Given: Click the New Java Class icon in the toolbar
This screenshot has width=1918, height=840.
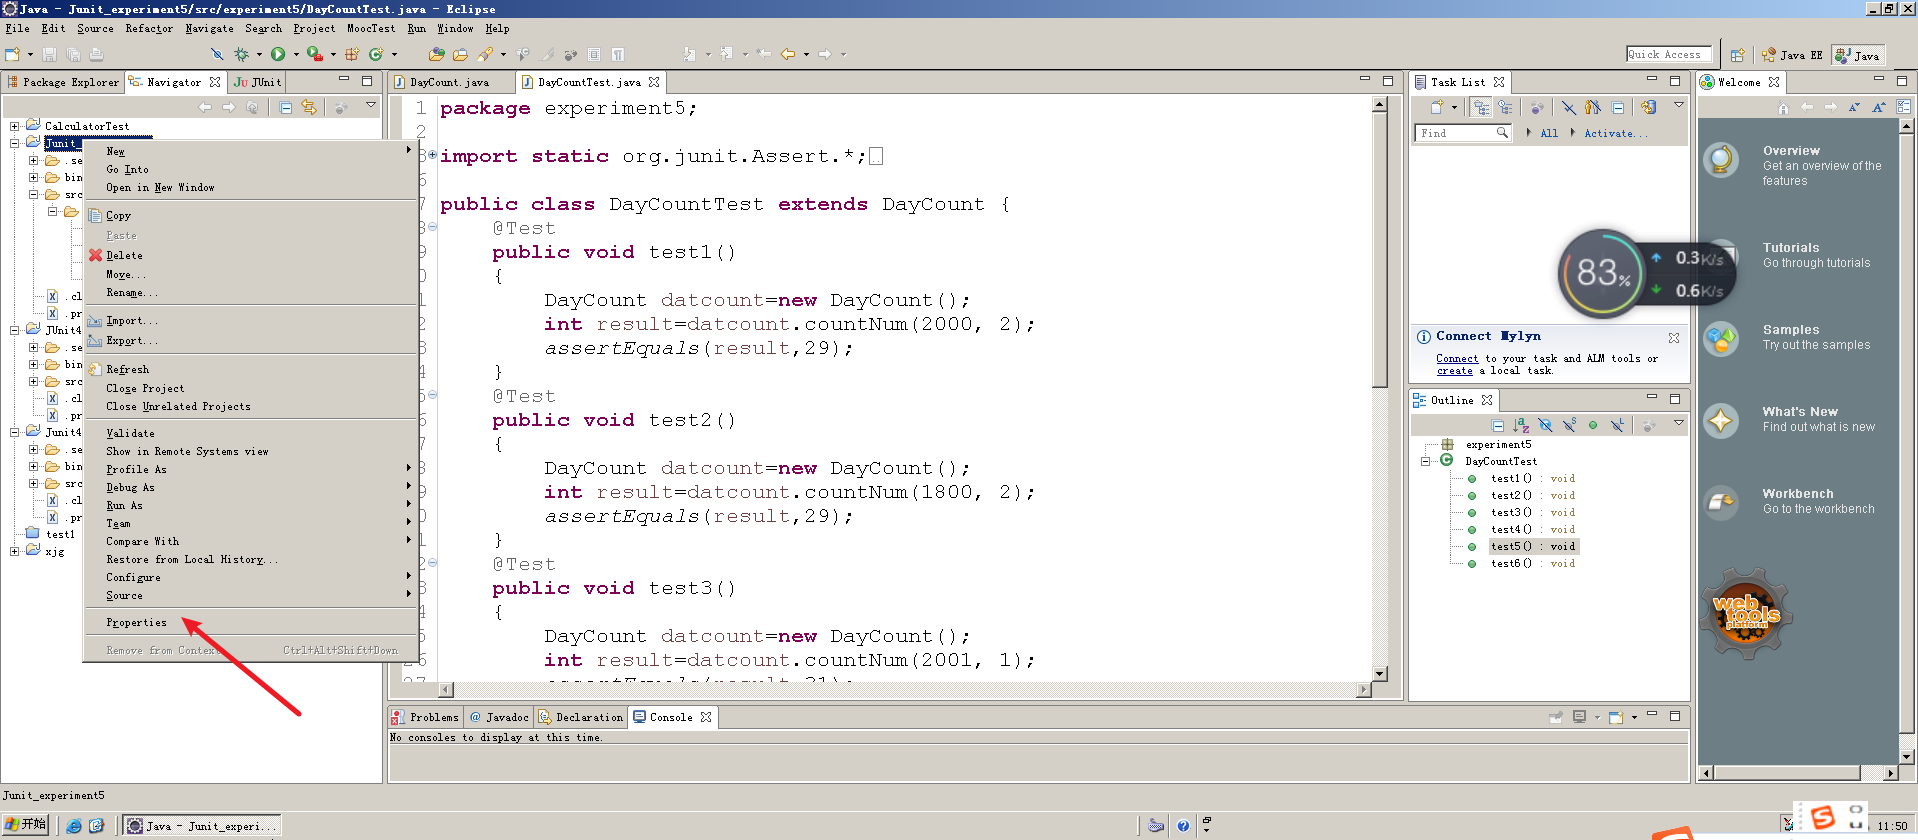Looking at the screenshot, I should (x=376, y=54).
